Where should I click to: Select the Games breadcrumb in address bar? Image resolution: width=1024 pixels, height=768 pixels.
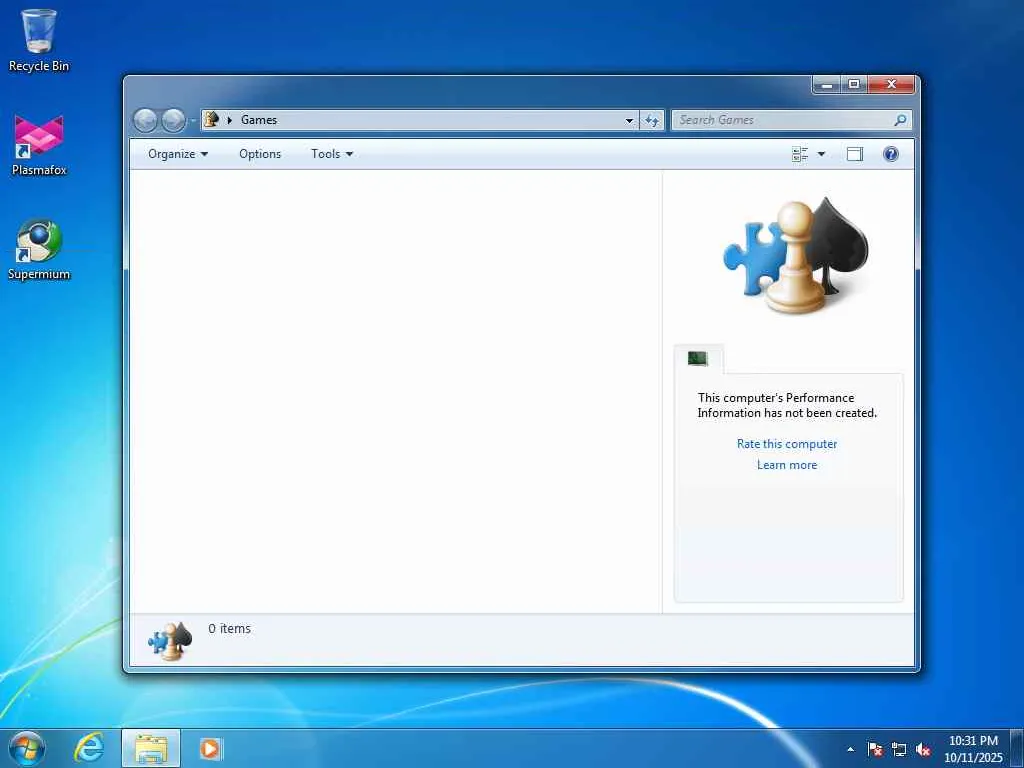pos(259,120)
